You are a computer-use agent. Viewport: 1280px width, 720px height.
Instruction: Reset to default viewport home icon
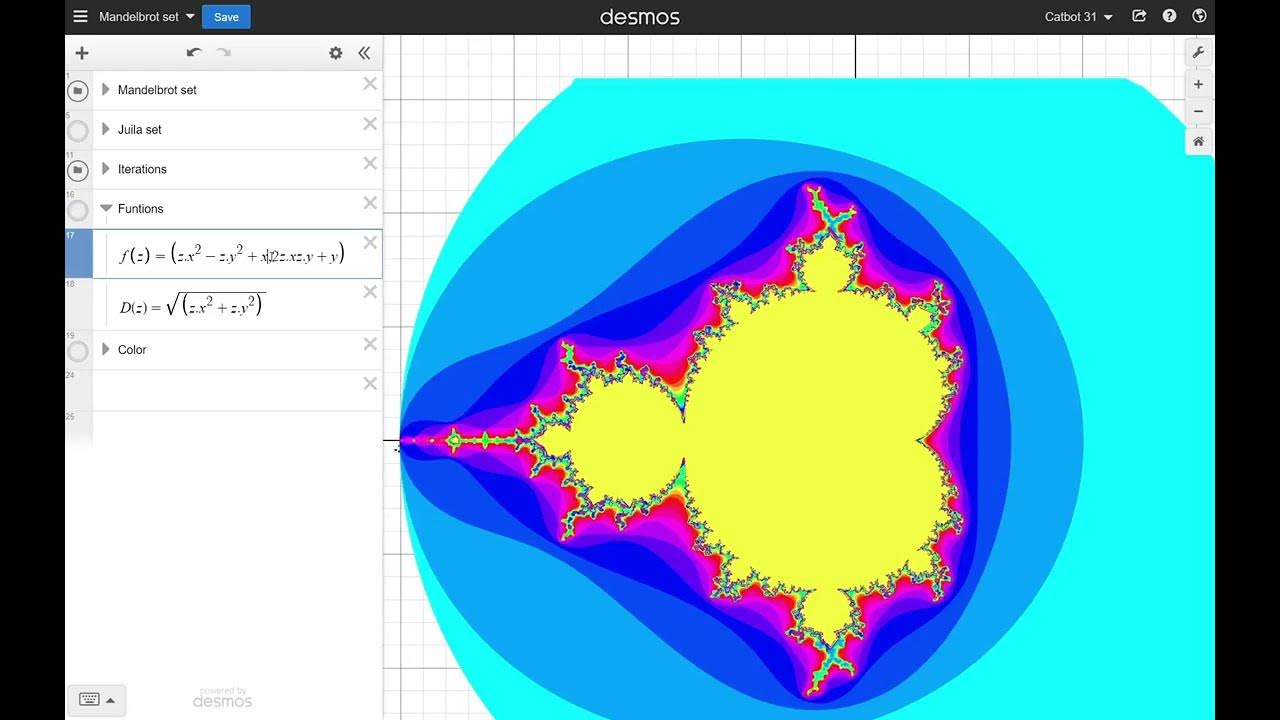click(1198, 142)
